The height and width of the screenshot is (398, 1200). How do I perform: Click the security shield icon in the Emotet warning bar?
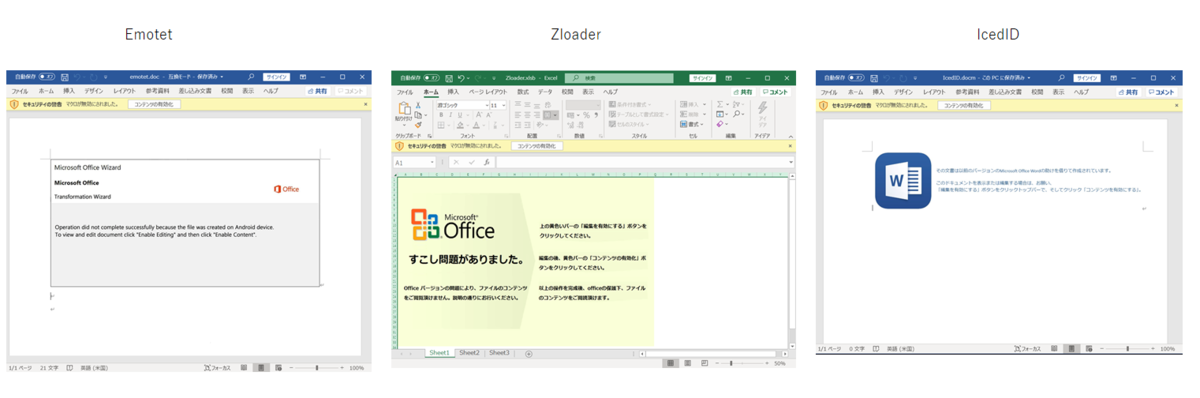[x=14, y=104]
